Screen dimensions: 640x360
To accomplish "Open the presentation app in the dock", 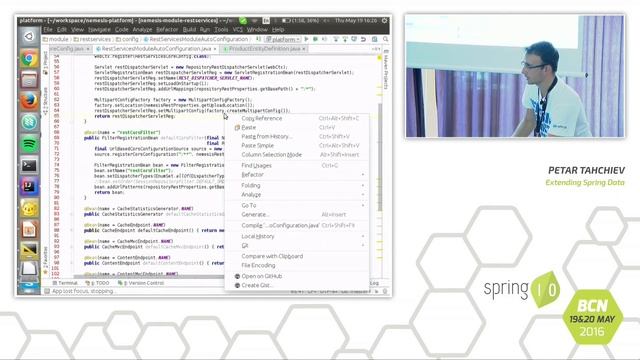I will point(29,229).
